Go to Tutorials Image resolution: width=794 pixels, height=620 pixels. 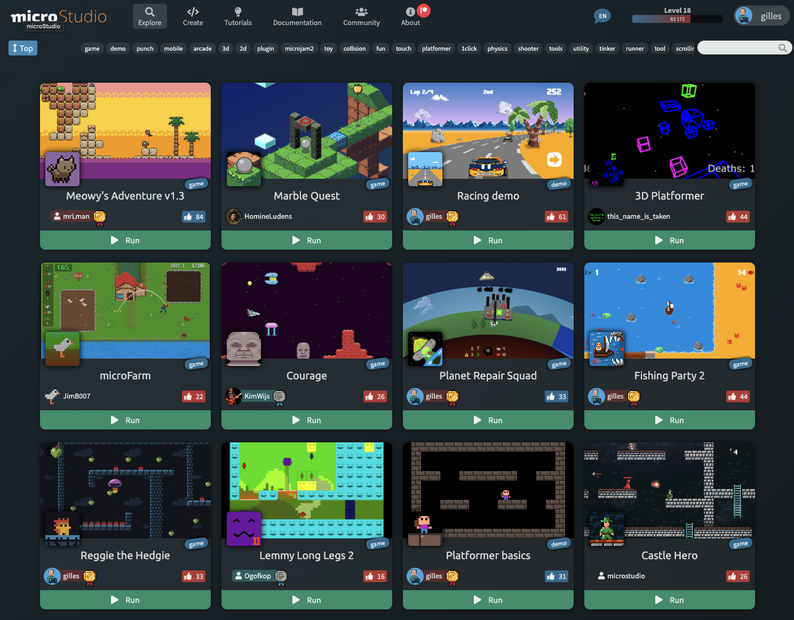238,16
